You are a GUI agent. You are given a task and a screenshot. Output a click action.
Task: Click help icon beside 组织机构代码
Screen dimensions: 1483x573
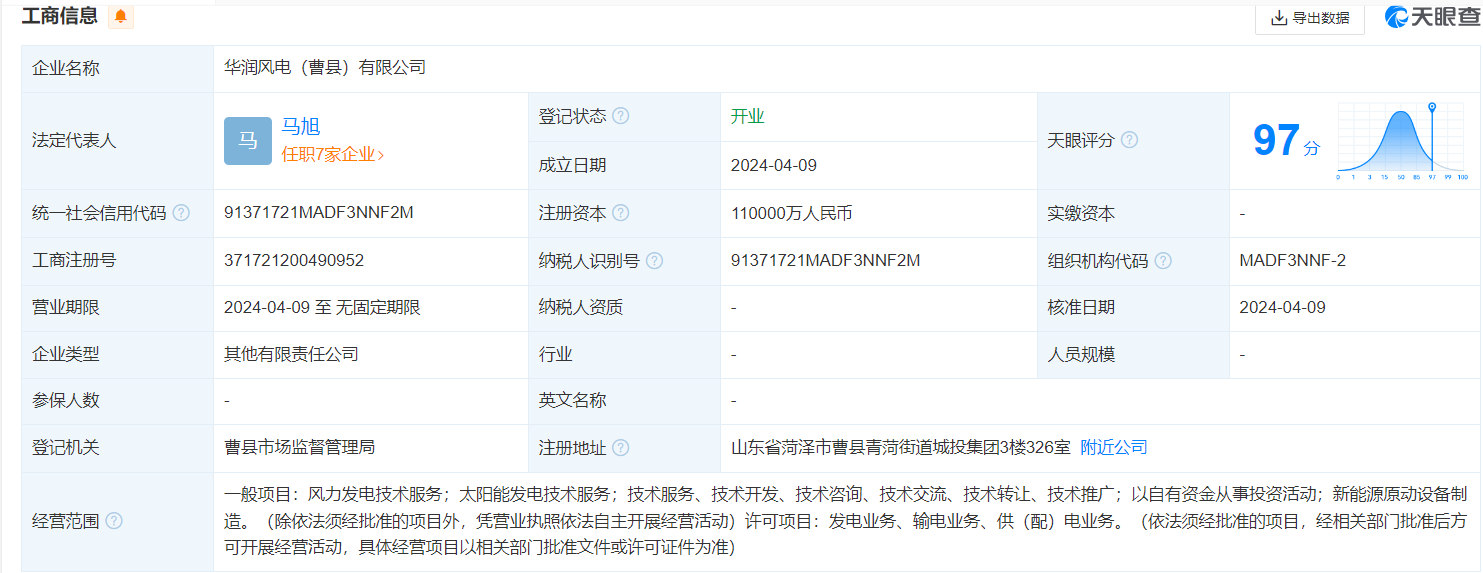tap(1163, 261)
